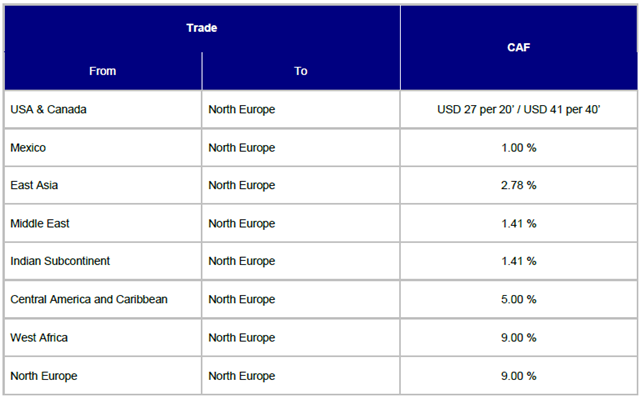Viewport: 640px width, 397px height.
Task: Select the From sub-header cell
Action: [103, 71]
